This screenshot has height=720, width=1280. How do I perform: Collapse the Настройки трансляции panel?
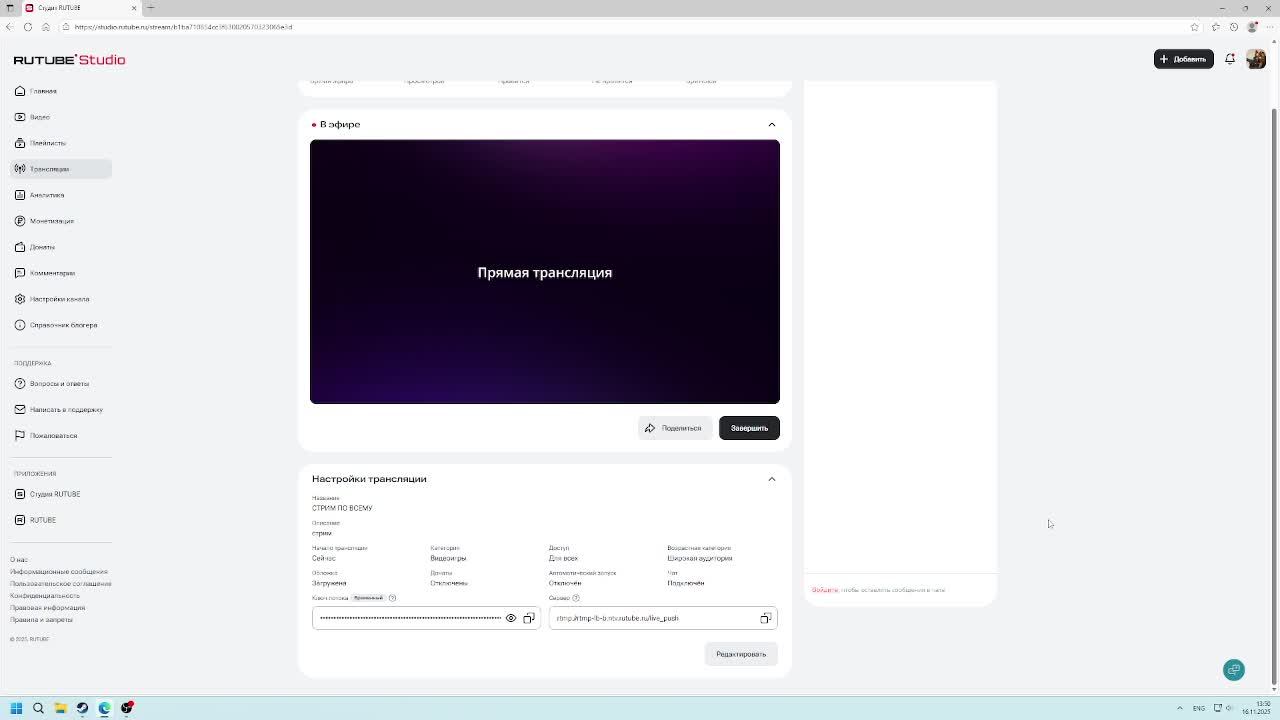pos(772,479)
